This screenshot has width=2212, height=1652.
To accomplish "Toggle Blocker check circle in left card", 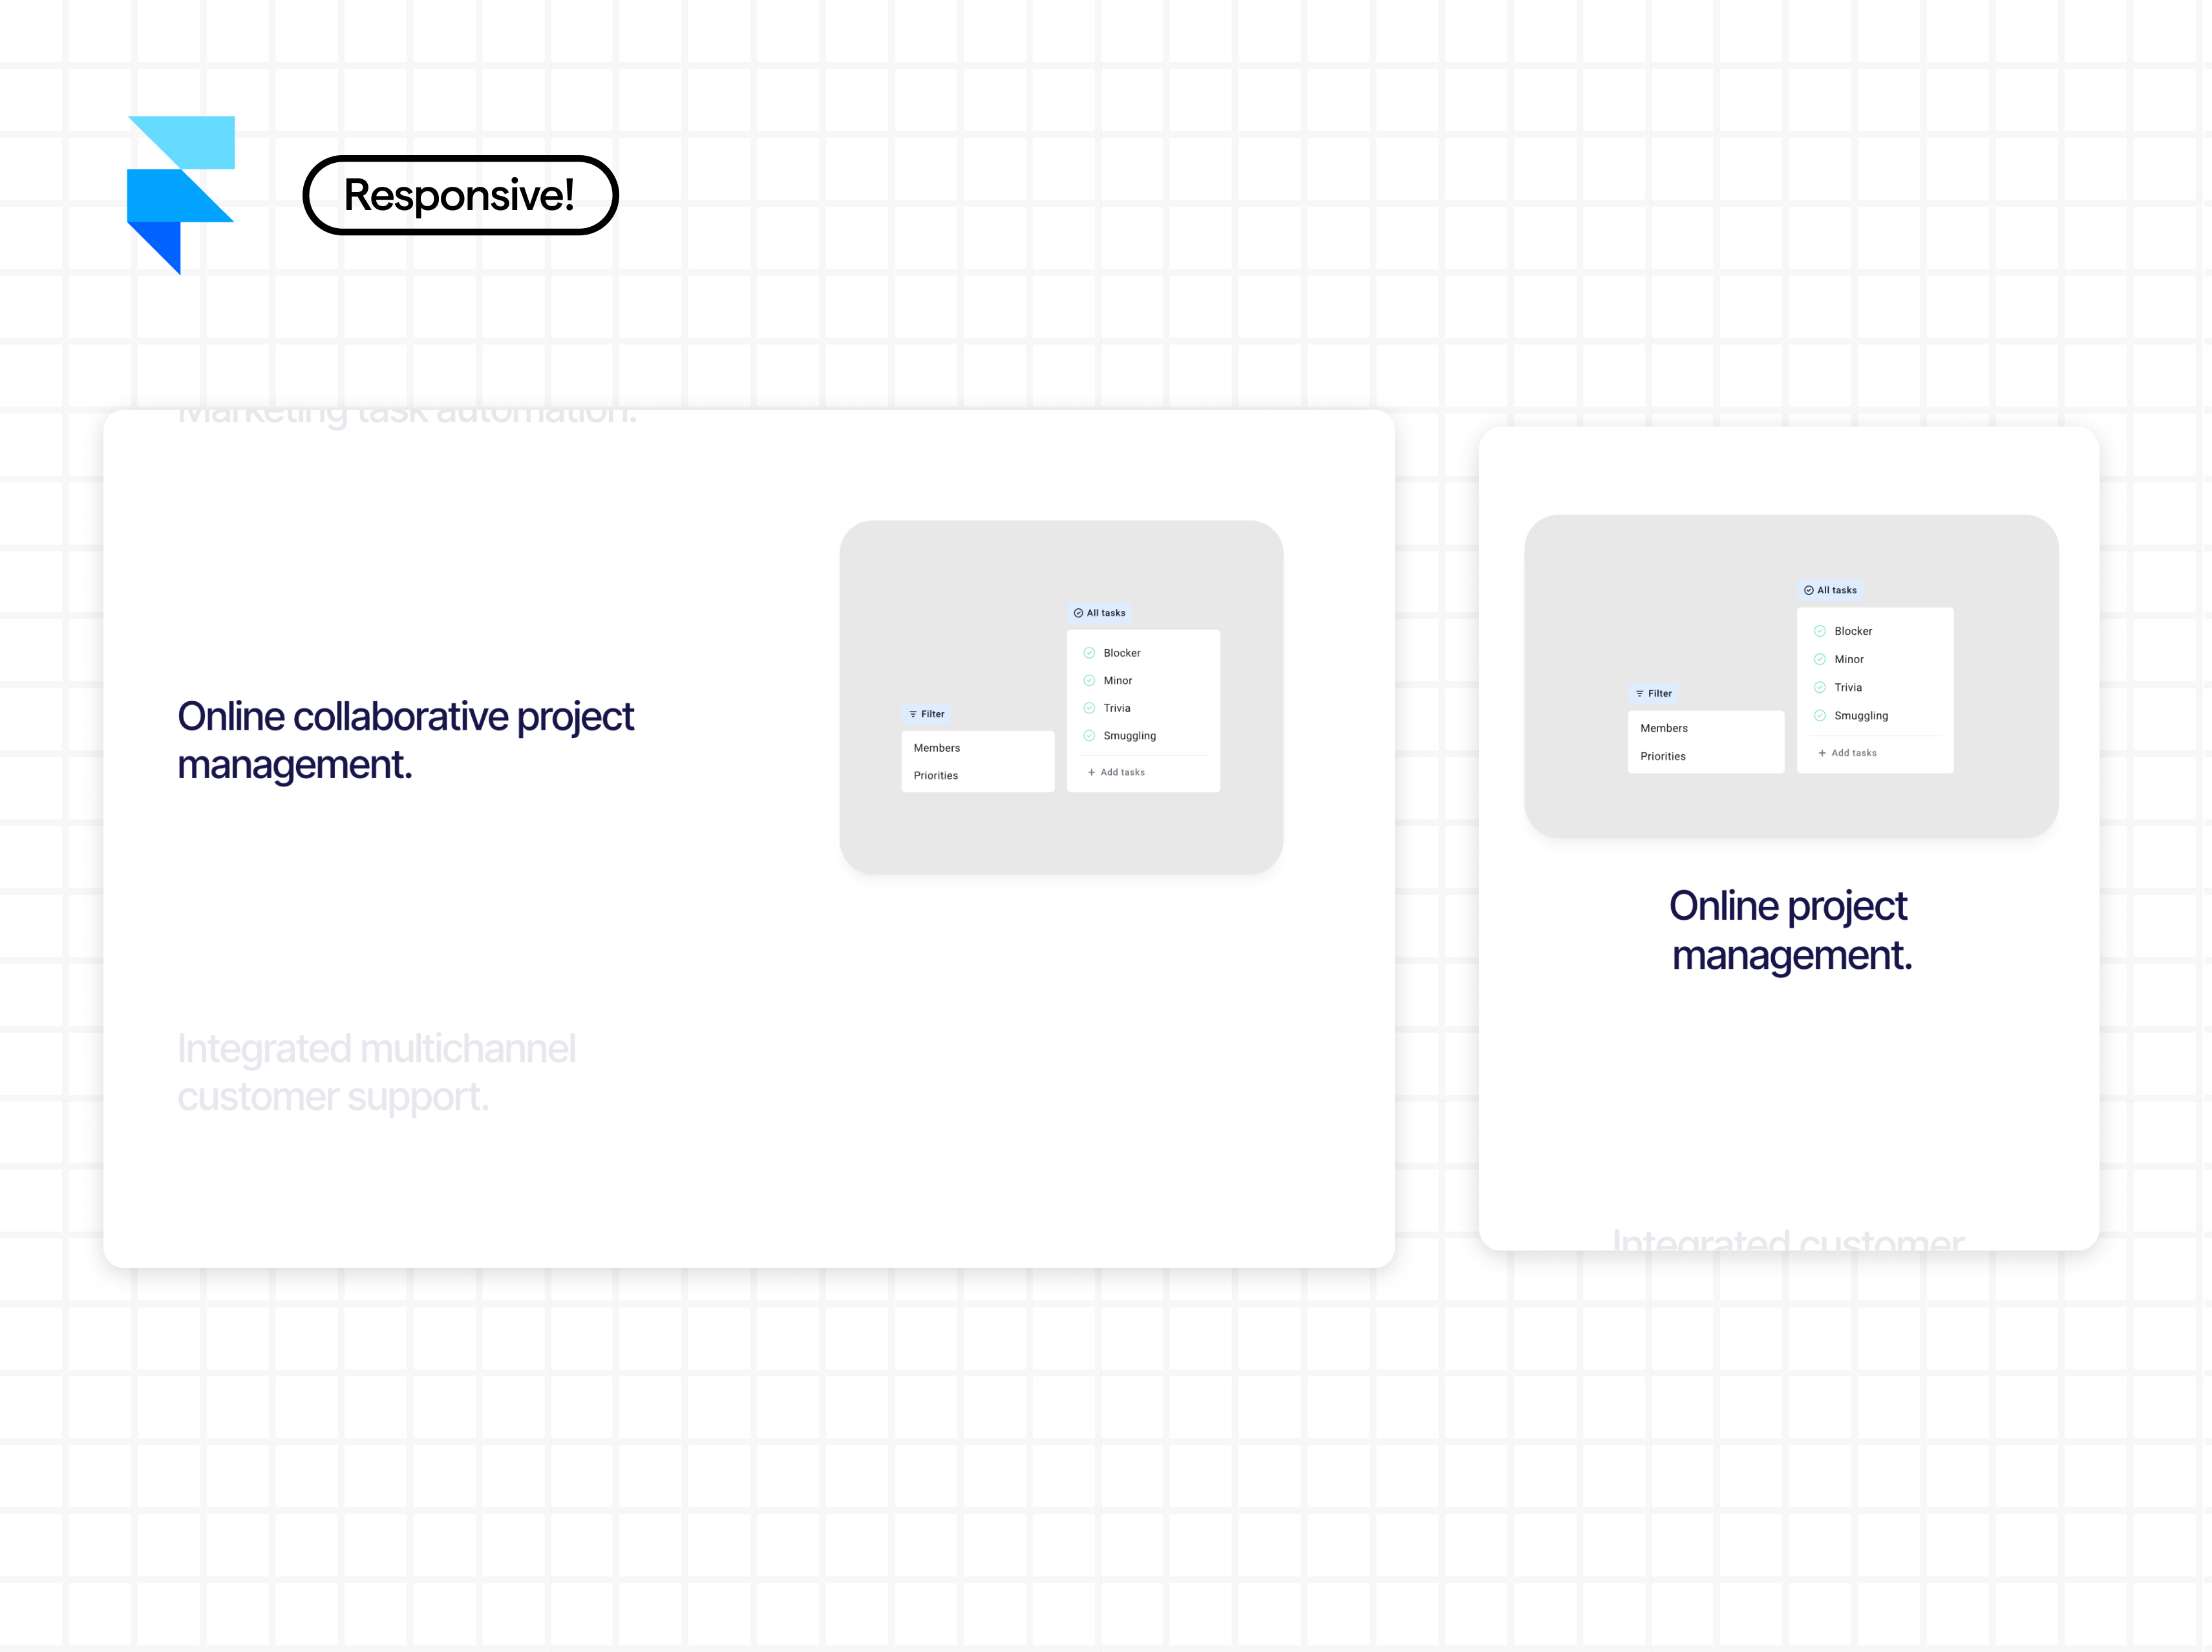I will point(1089,653).
